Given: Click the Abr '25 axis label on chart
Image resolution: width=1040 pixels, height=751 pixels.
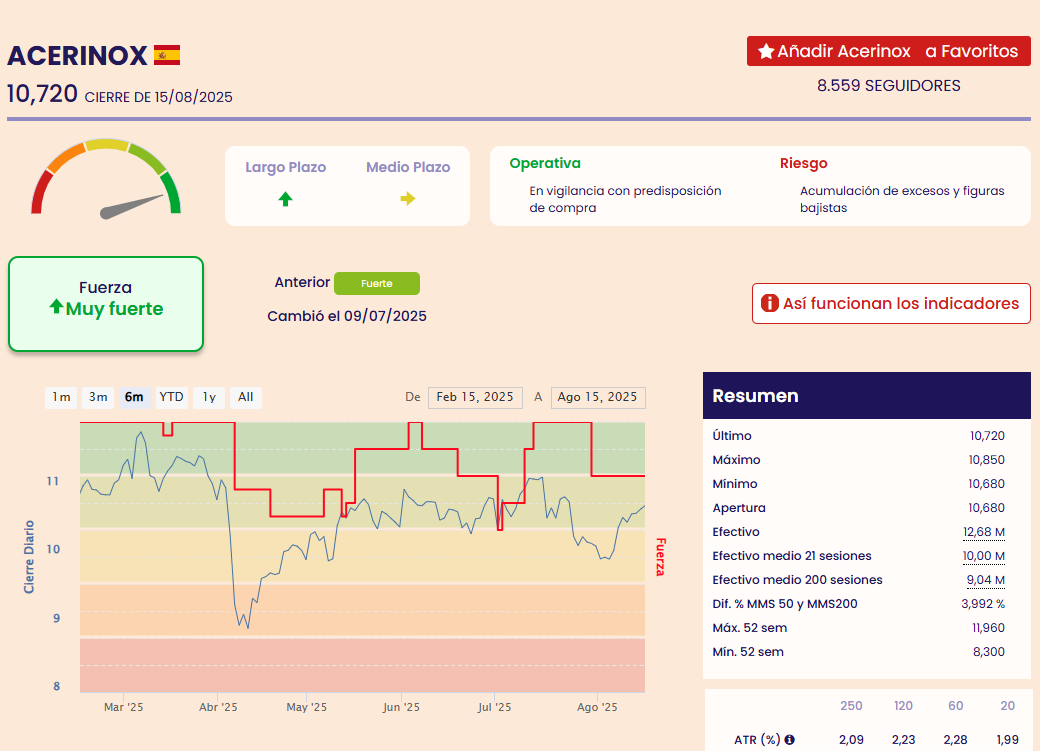Looking at the screenshot, I should 218,707.
